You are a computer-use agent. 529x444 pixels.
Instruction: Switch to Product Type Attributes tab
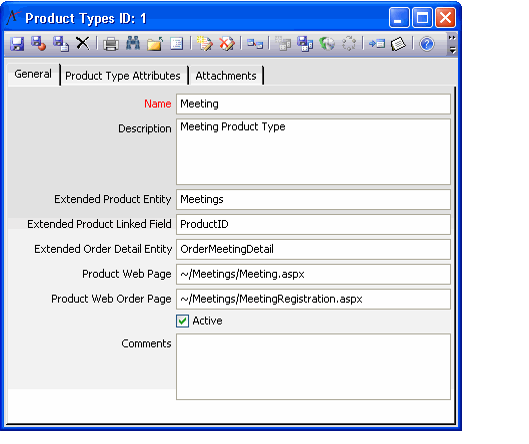(123, 76)
